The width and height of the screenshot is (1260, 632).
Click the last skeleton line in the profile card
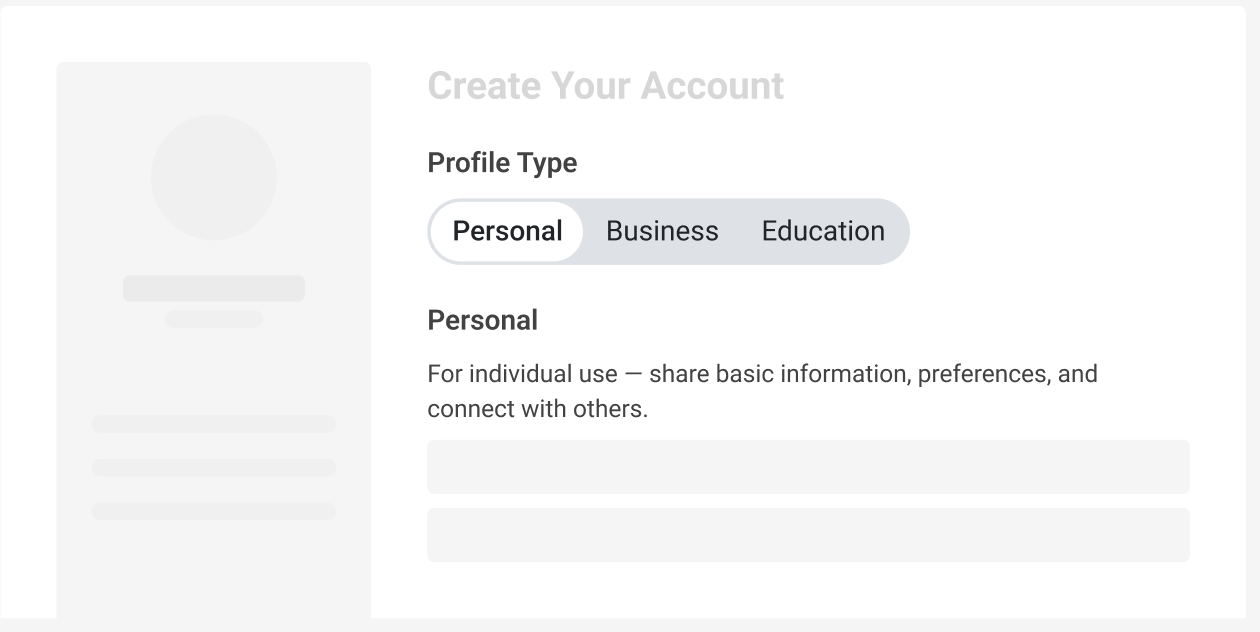click(213, 511)
